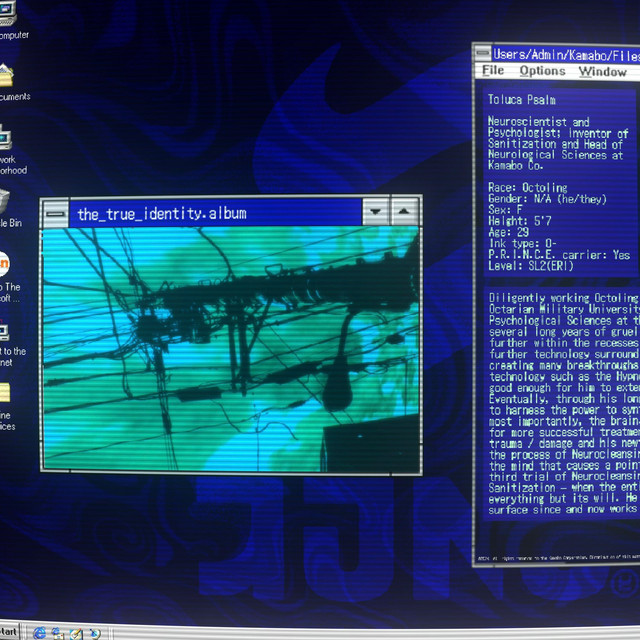Launch Outlook Express from the quick launch bar
The width and height of the screenshot is (640, 640).
pyautogui.click(x=58, y=633)
